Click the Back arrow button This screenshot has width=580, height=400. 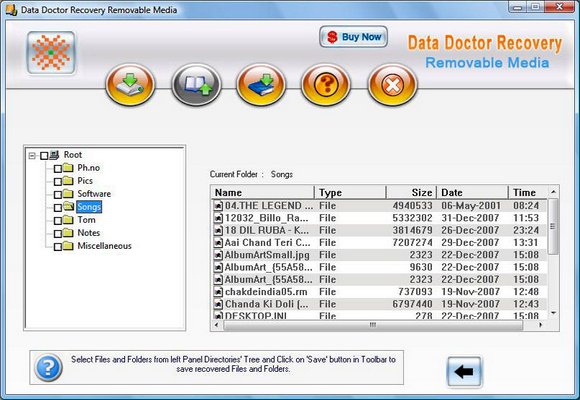[x=464, y=372]
